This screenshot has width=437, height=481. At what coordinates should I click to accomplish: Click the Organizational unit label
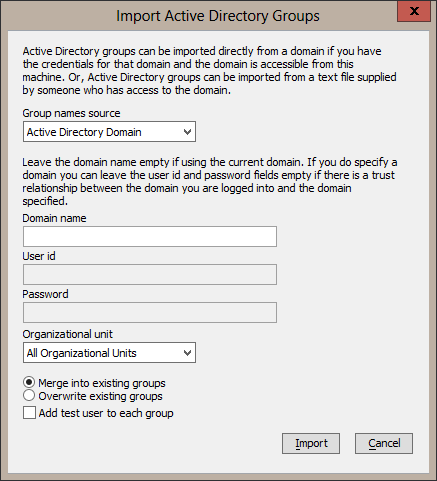[68, 334]
